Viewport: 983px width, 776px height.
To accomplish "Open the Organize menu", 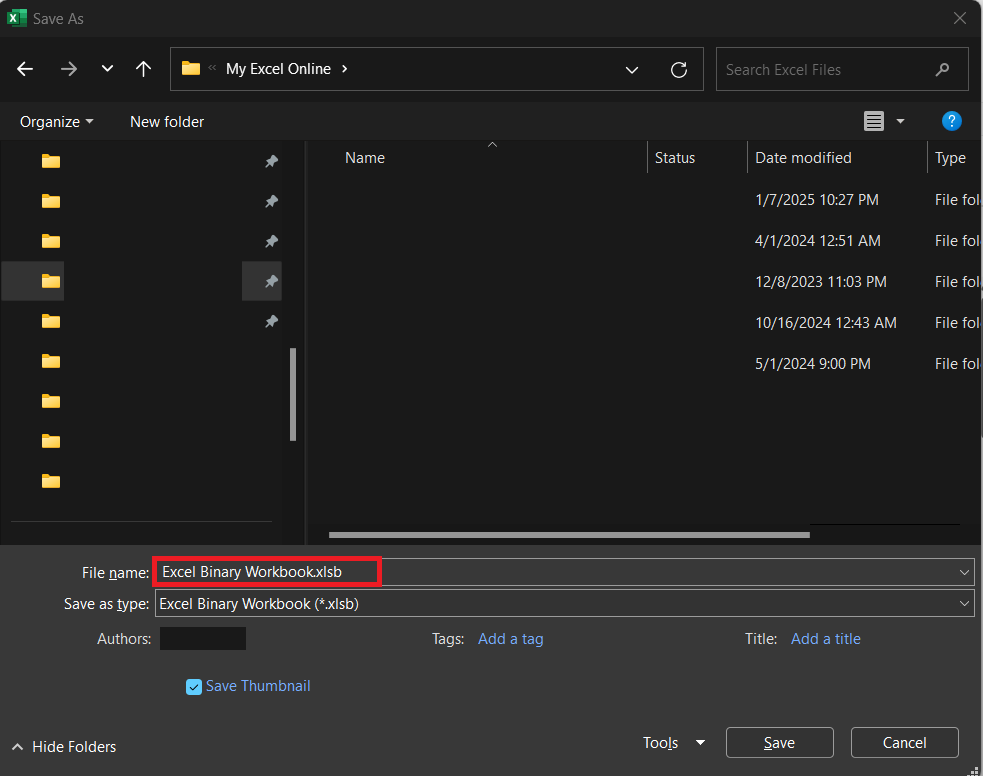I will [56, 122].
